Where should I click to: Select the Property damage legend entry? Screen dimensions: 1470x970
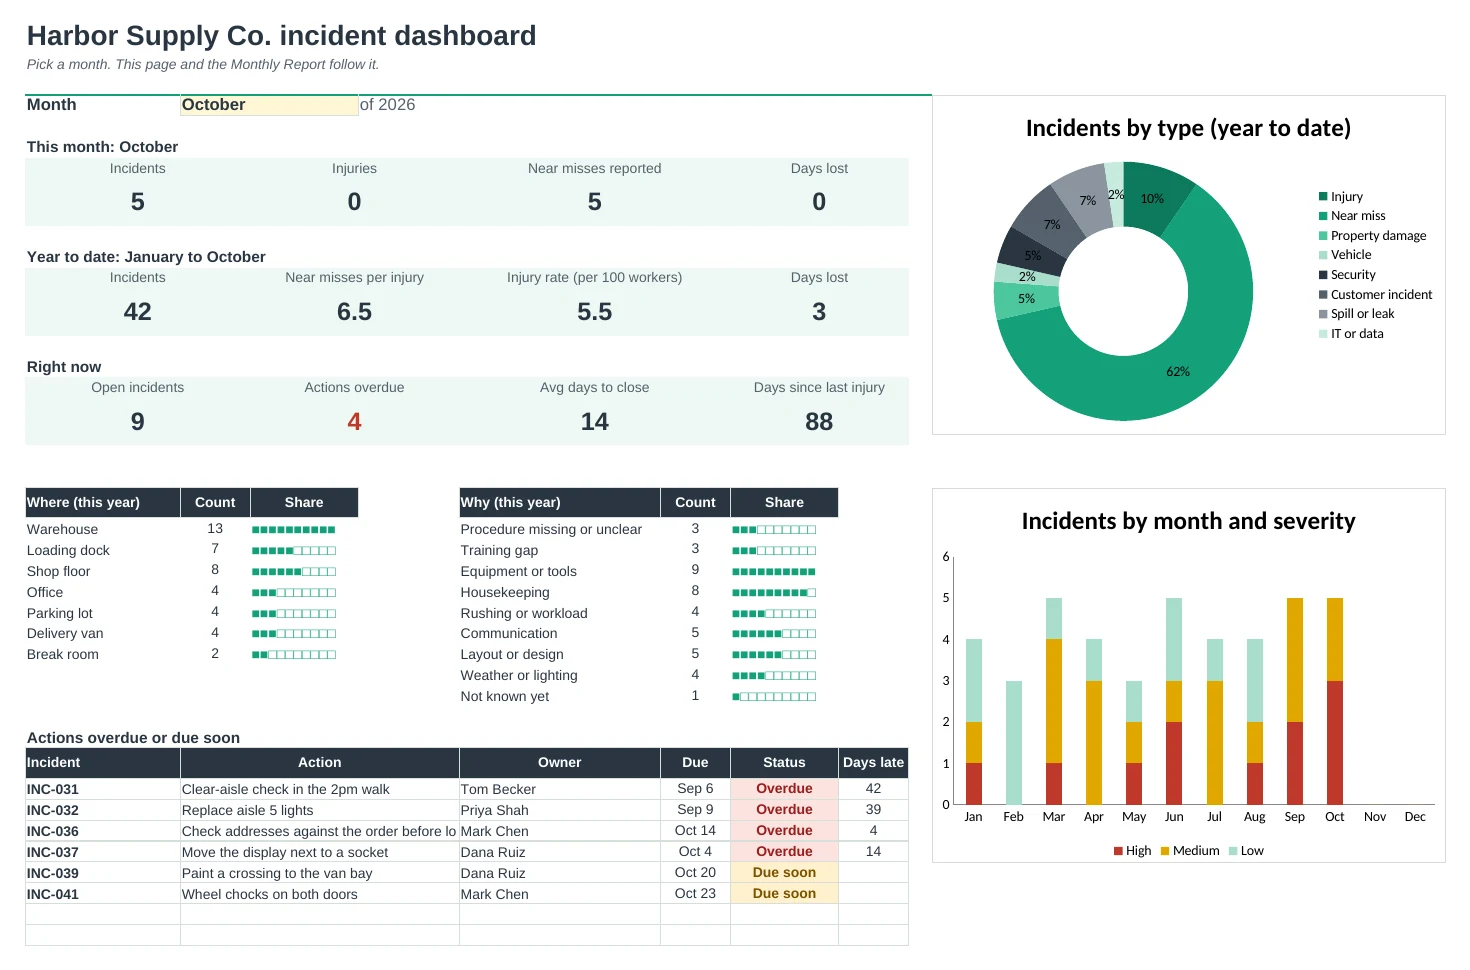(1372, 236)
